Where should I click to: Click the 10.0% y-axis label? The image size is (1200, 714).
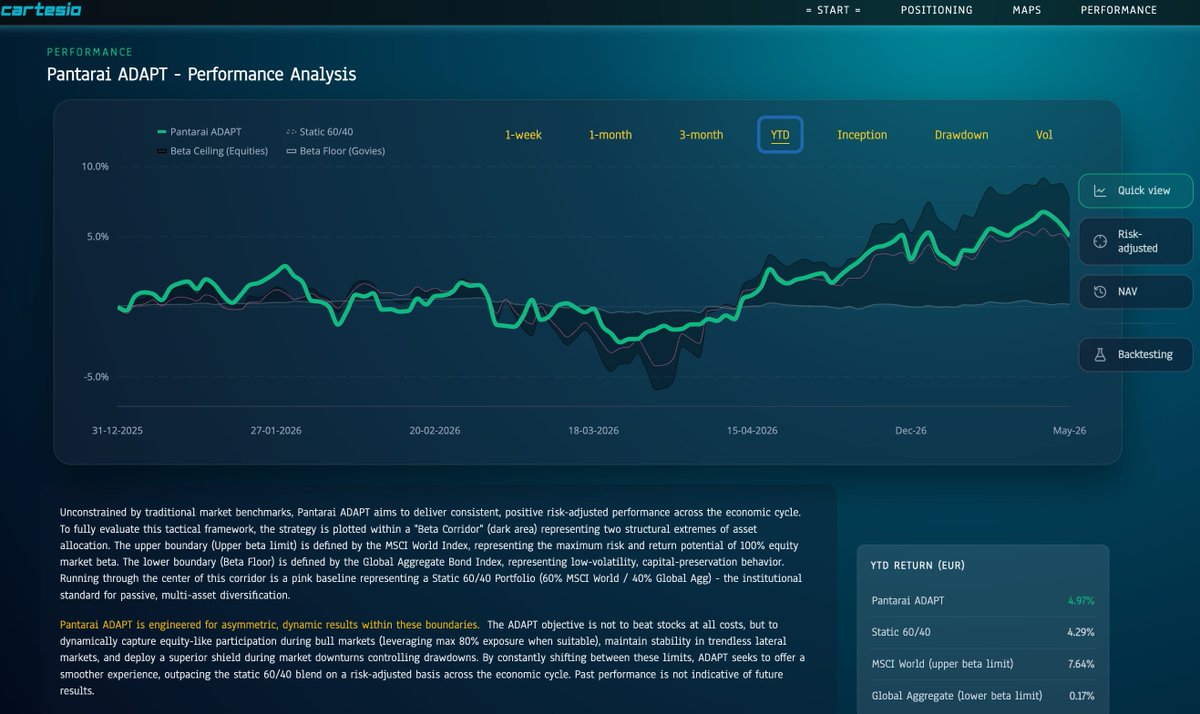(x=95, y=167)
